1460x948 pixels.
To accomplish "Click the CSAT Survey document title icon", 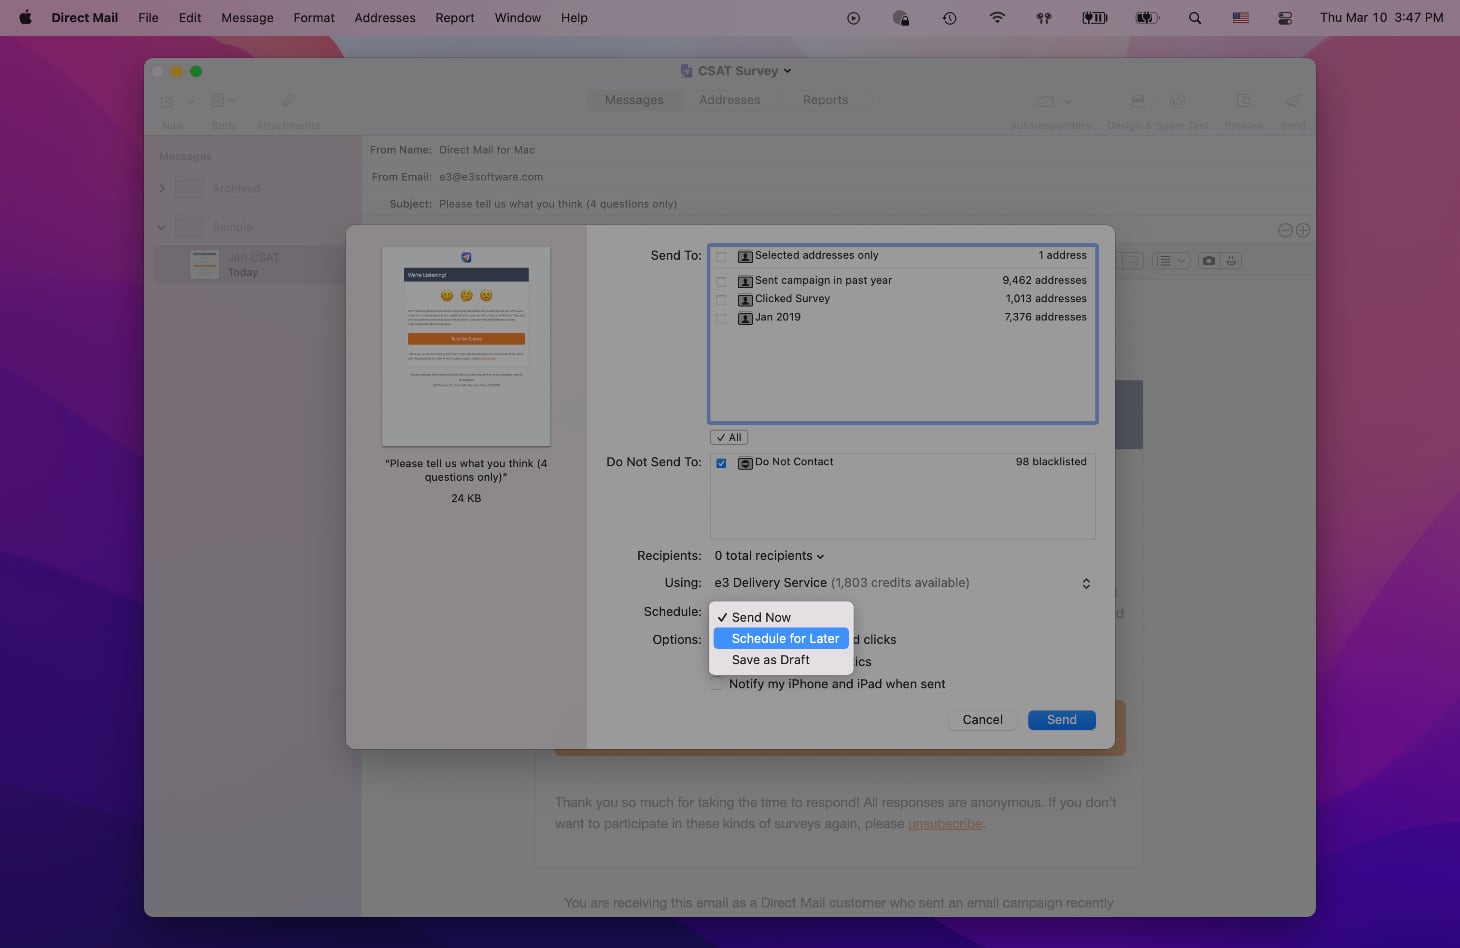I will pyautogui.click(x=686, y=71).
